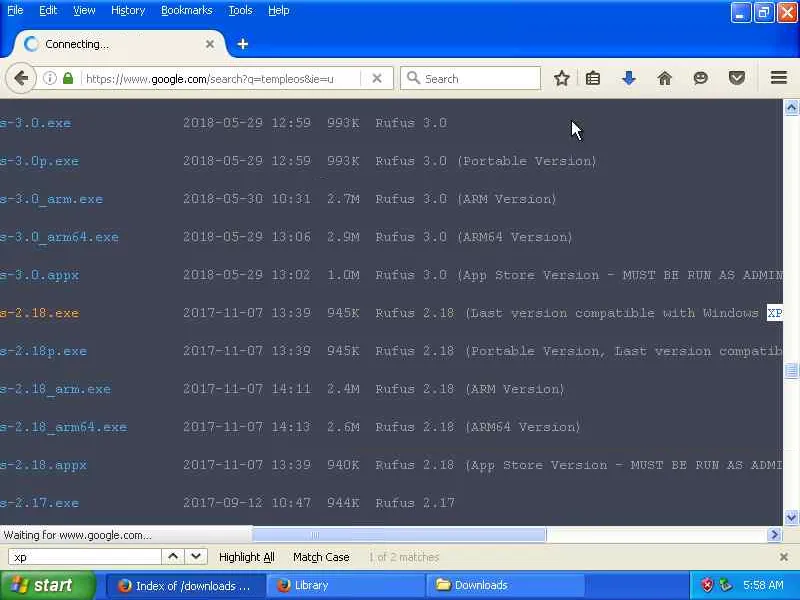800x600 pixels.
Task: Download the s-3.0_arm.exe link
Action: click(51, 199)
